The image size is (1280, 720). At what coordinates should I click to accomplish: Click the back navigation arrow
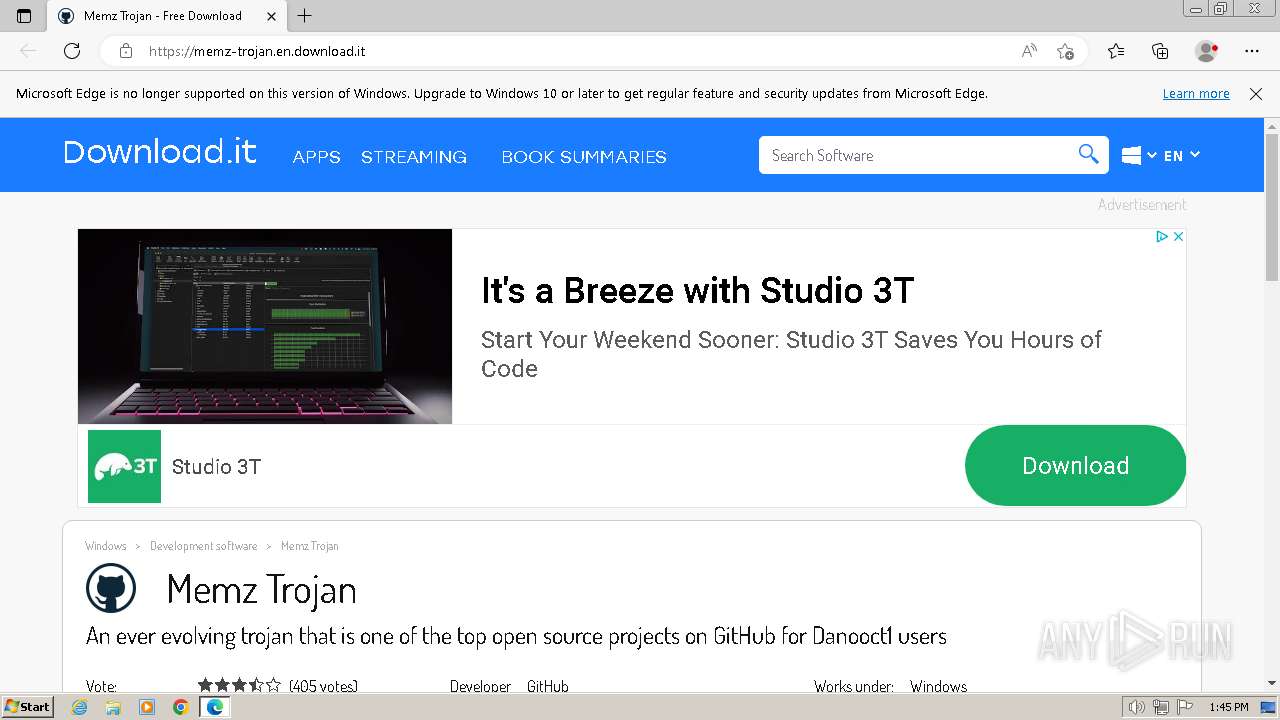[x=28, y=51]
